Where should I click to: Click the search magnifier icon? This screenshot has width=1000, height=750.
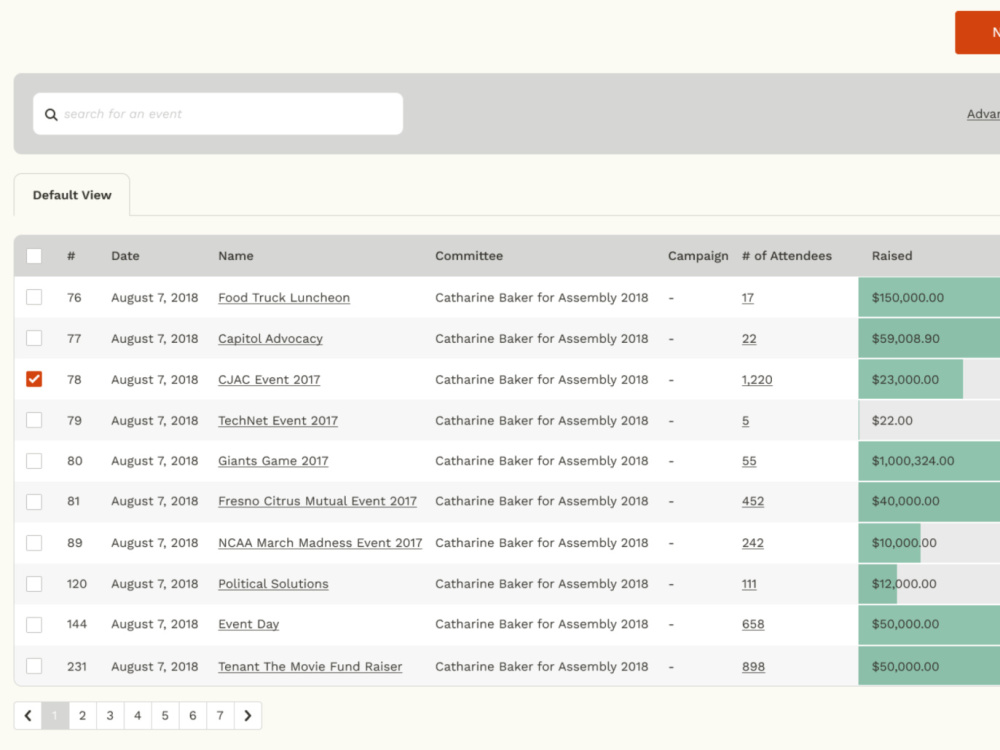pos(51,114)
